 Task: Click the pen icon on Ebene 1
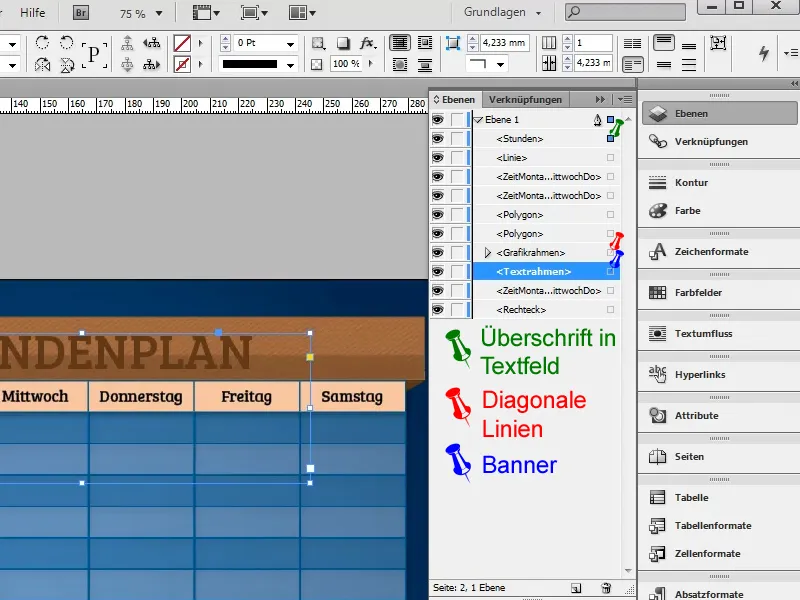click(x=597, y=120)
